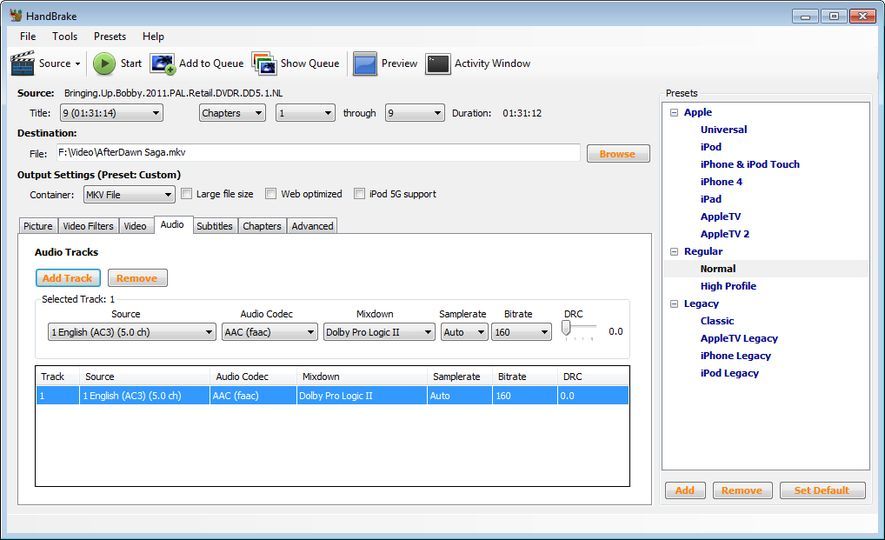Select the Classic preset
This screenshot has width=885, height=540.
tap(717, 321)
